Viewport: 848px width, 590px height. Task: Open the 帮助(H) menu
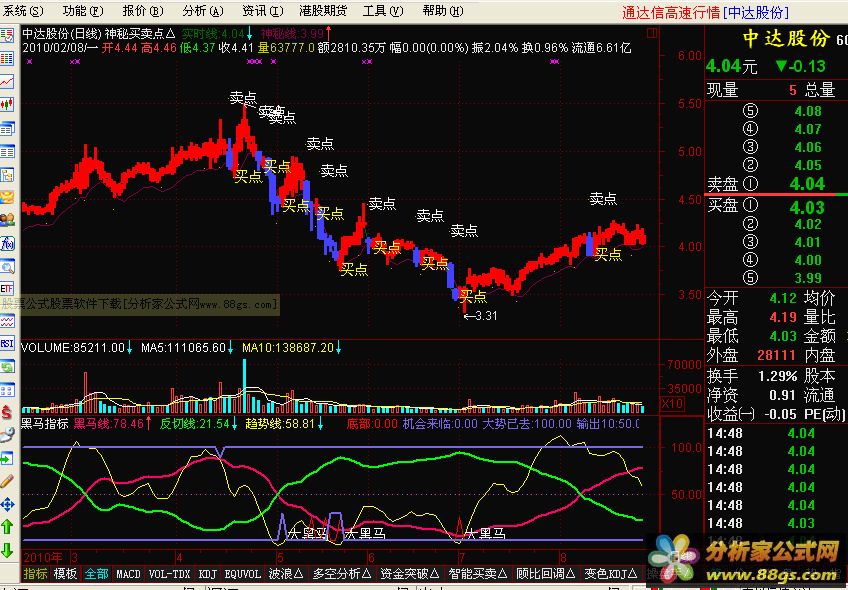tap(443, 11)
